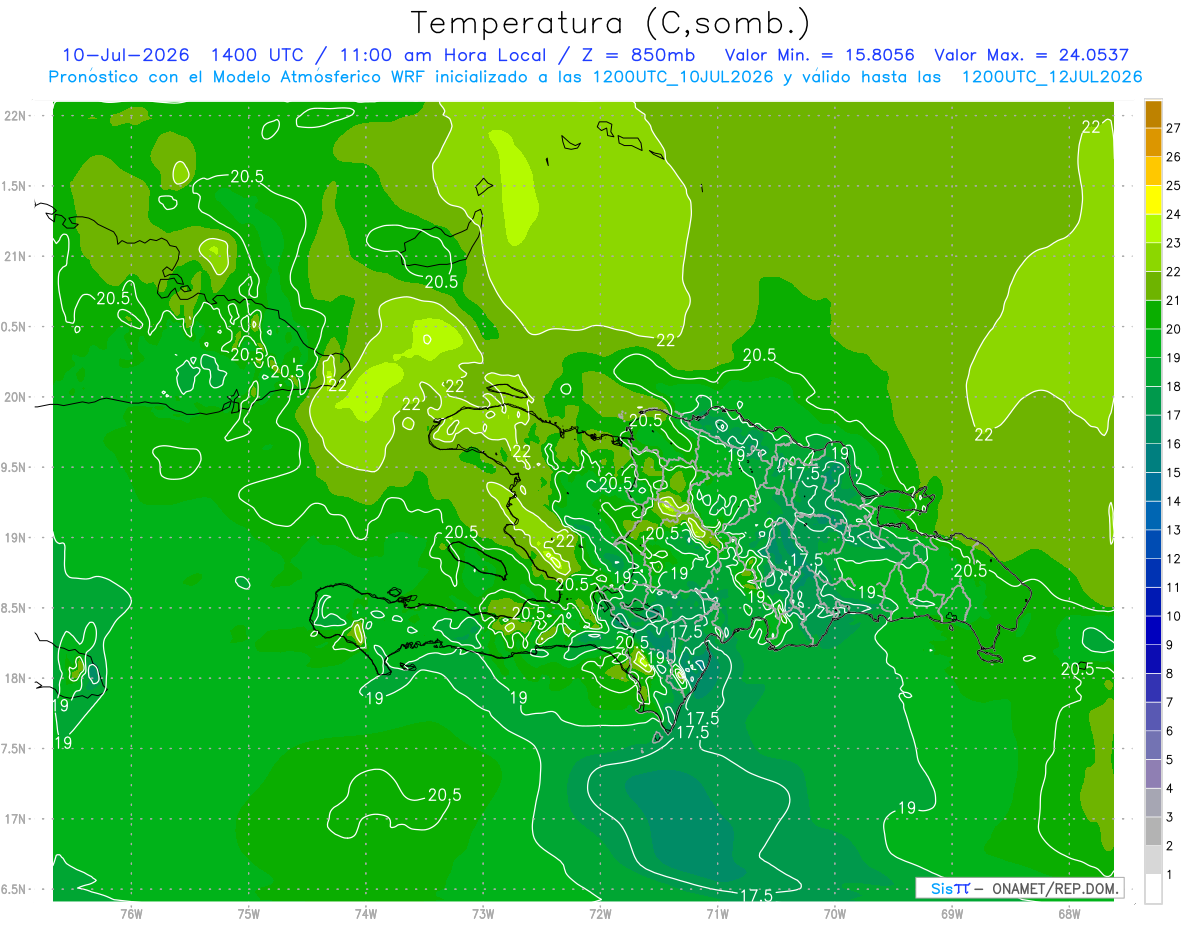This screenshot has height=927, width=1200.
Task: Select the legend swatch between 21 and 22
Action: 1153,286
